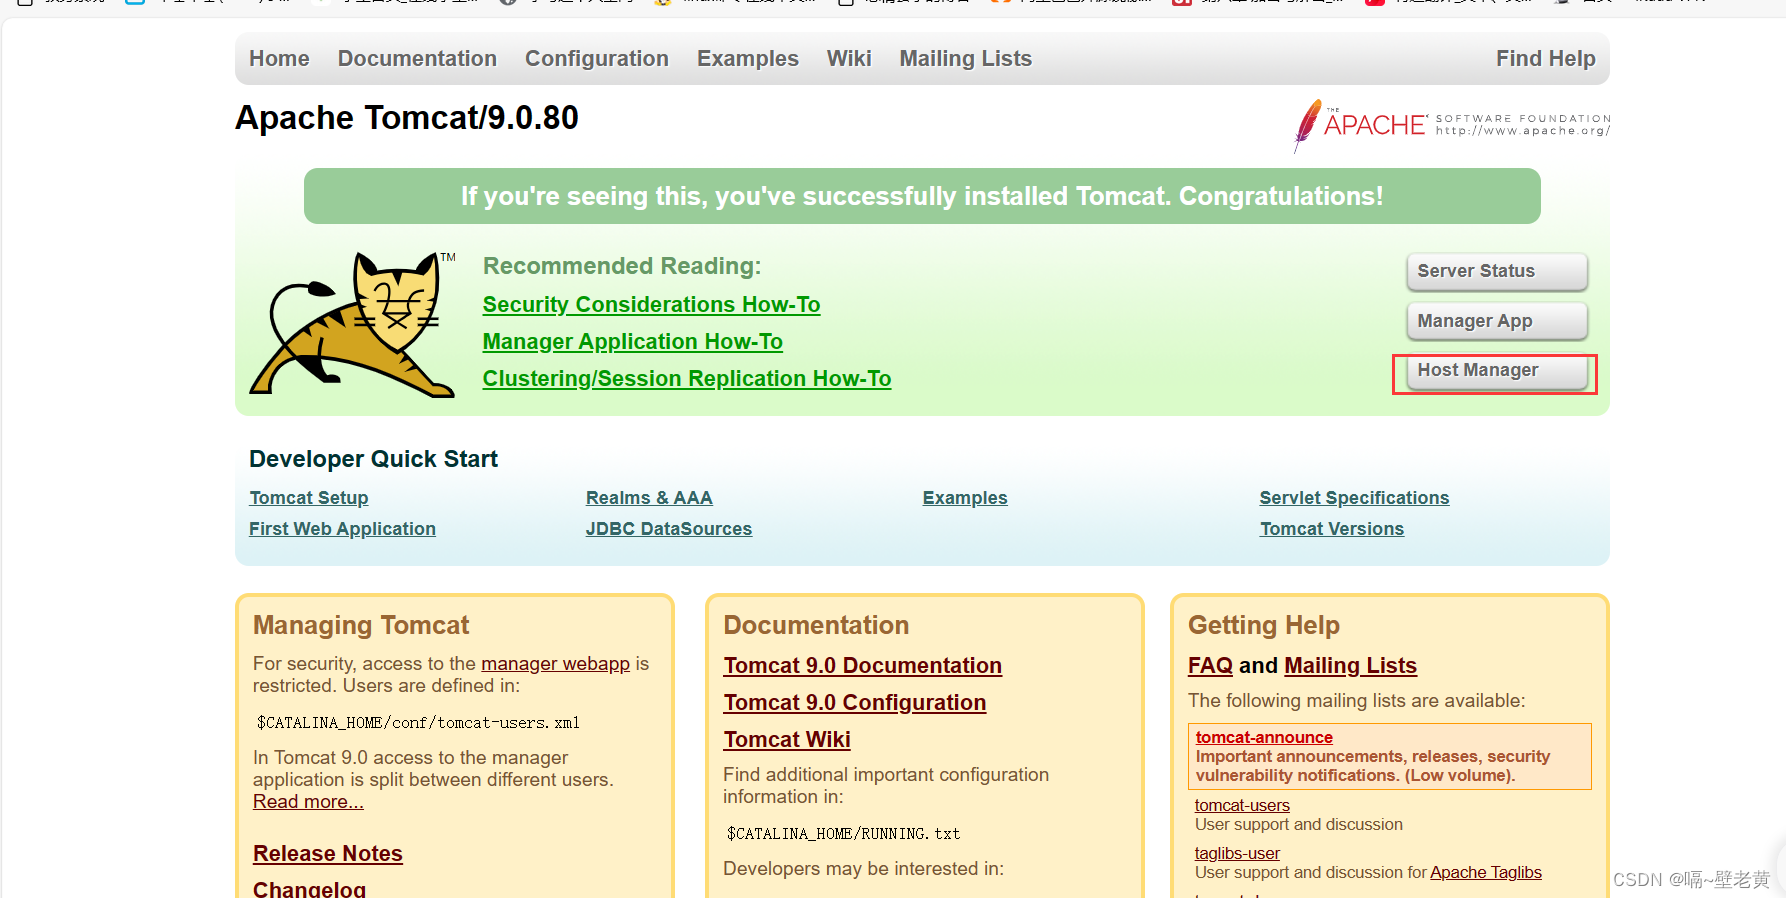Click the Tomcat cat mascot image
This screenshot has width=1786, height=898.
click(353, 324)
